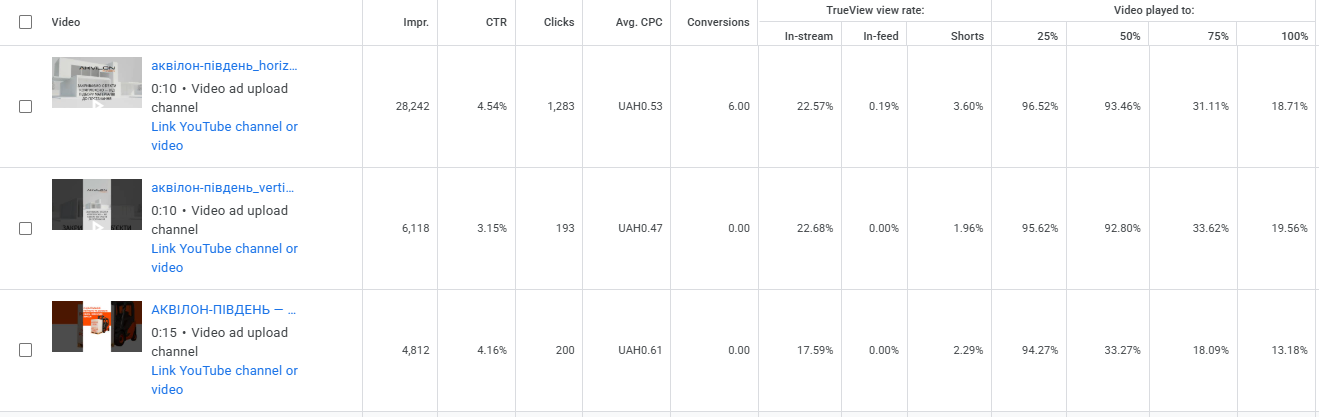Viewport: 1319px width, 417px height.
Task: Sort by the 100% video played column
Action: click(1295, 36)
